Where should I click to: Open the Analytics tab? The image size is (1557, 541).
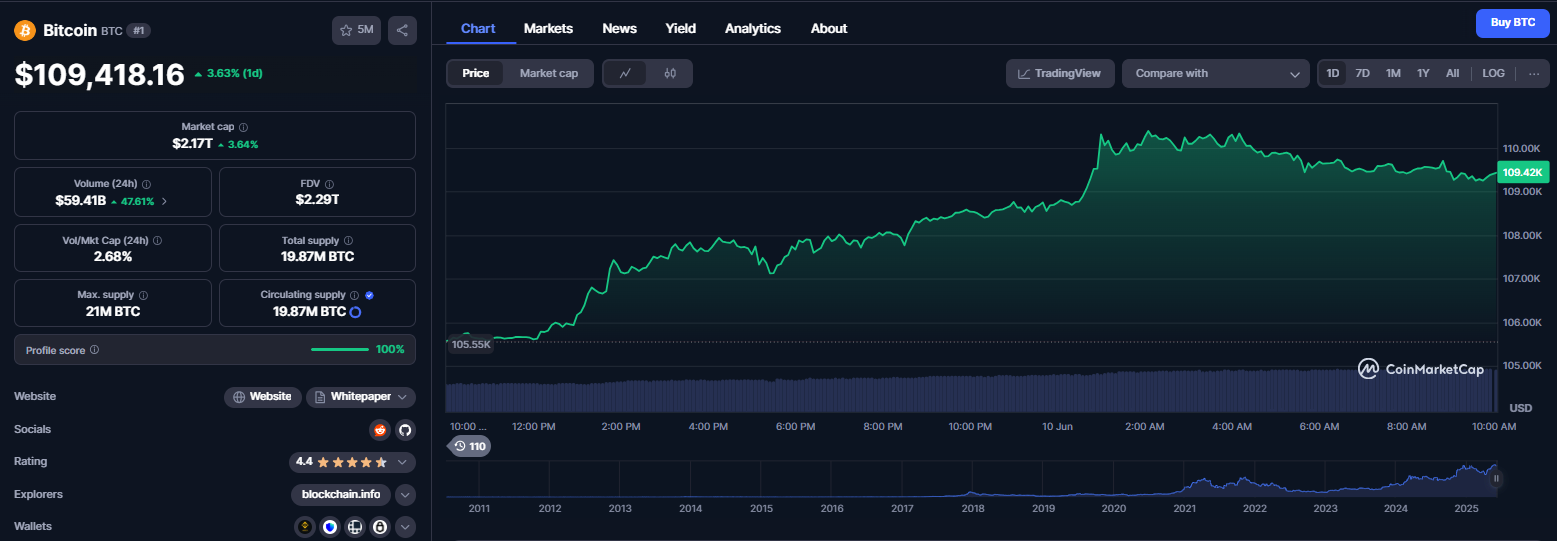tap(753, 28)
